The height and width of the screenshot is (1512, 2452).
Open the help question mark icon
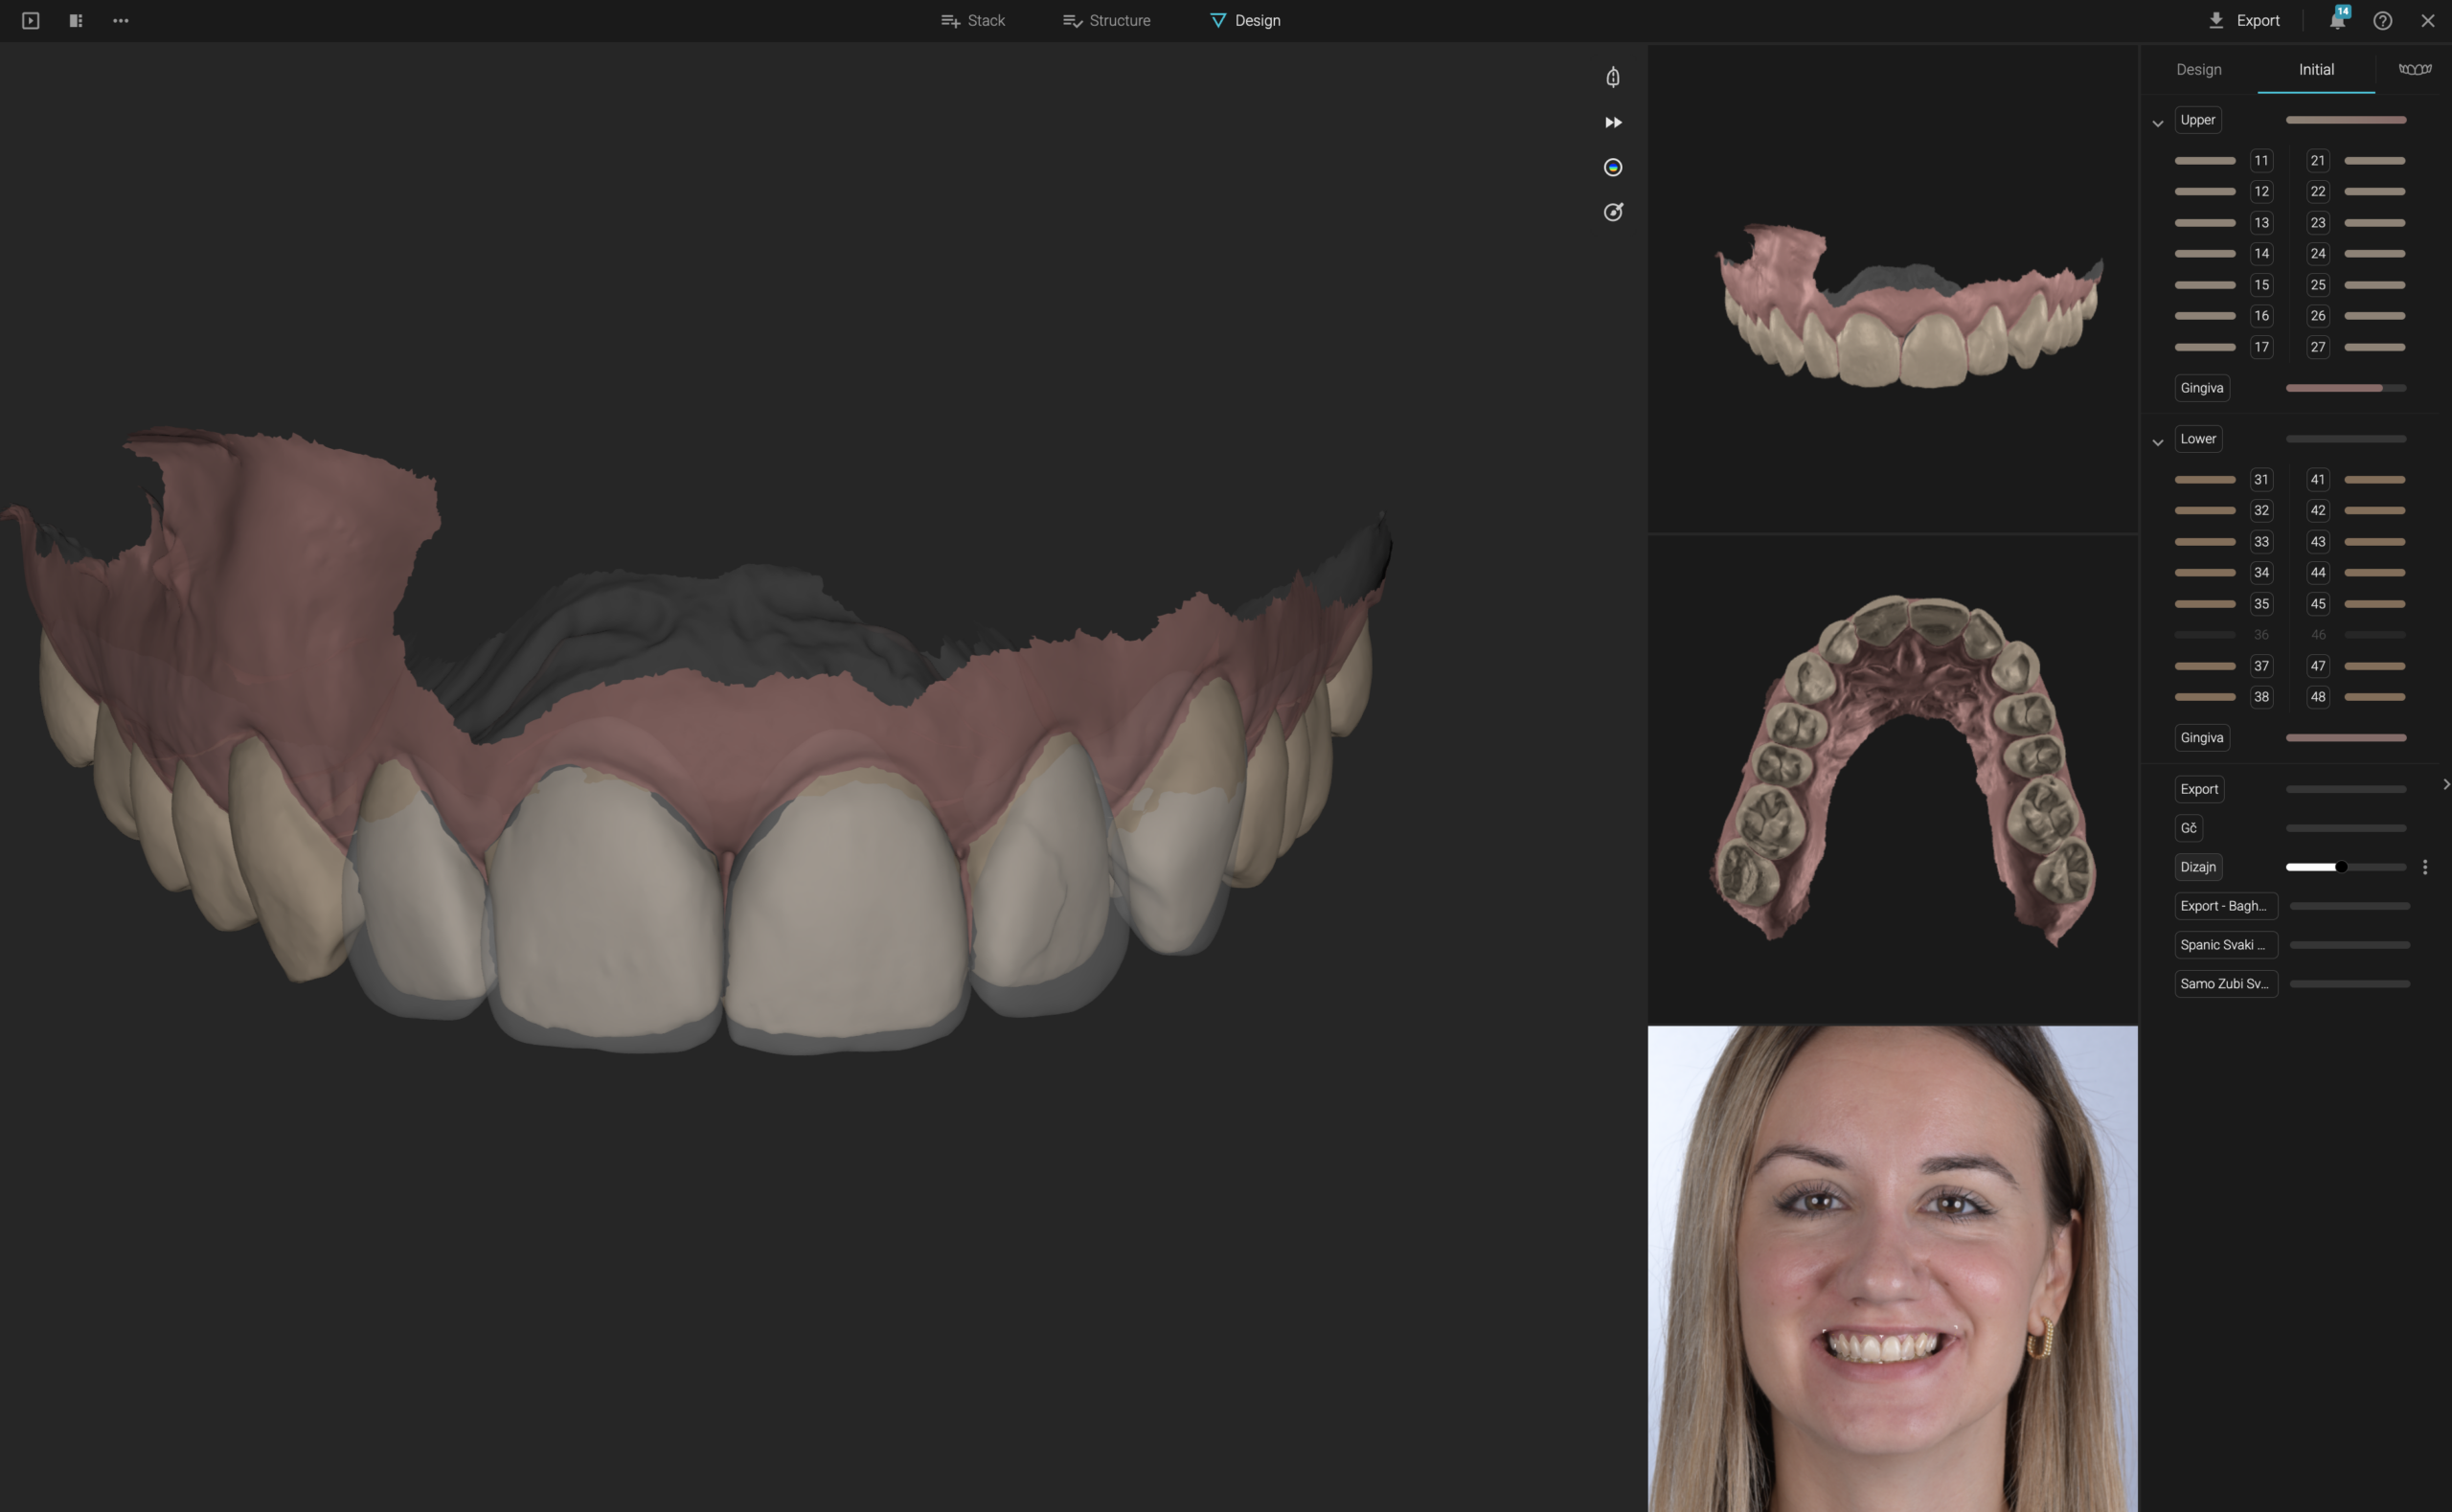click(x=2382, y=20)
